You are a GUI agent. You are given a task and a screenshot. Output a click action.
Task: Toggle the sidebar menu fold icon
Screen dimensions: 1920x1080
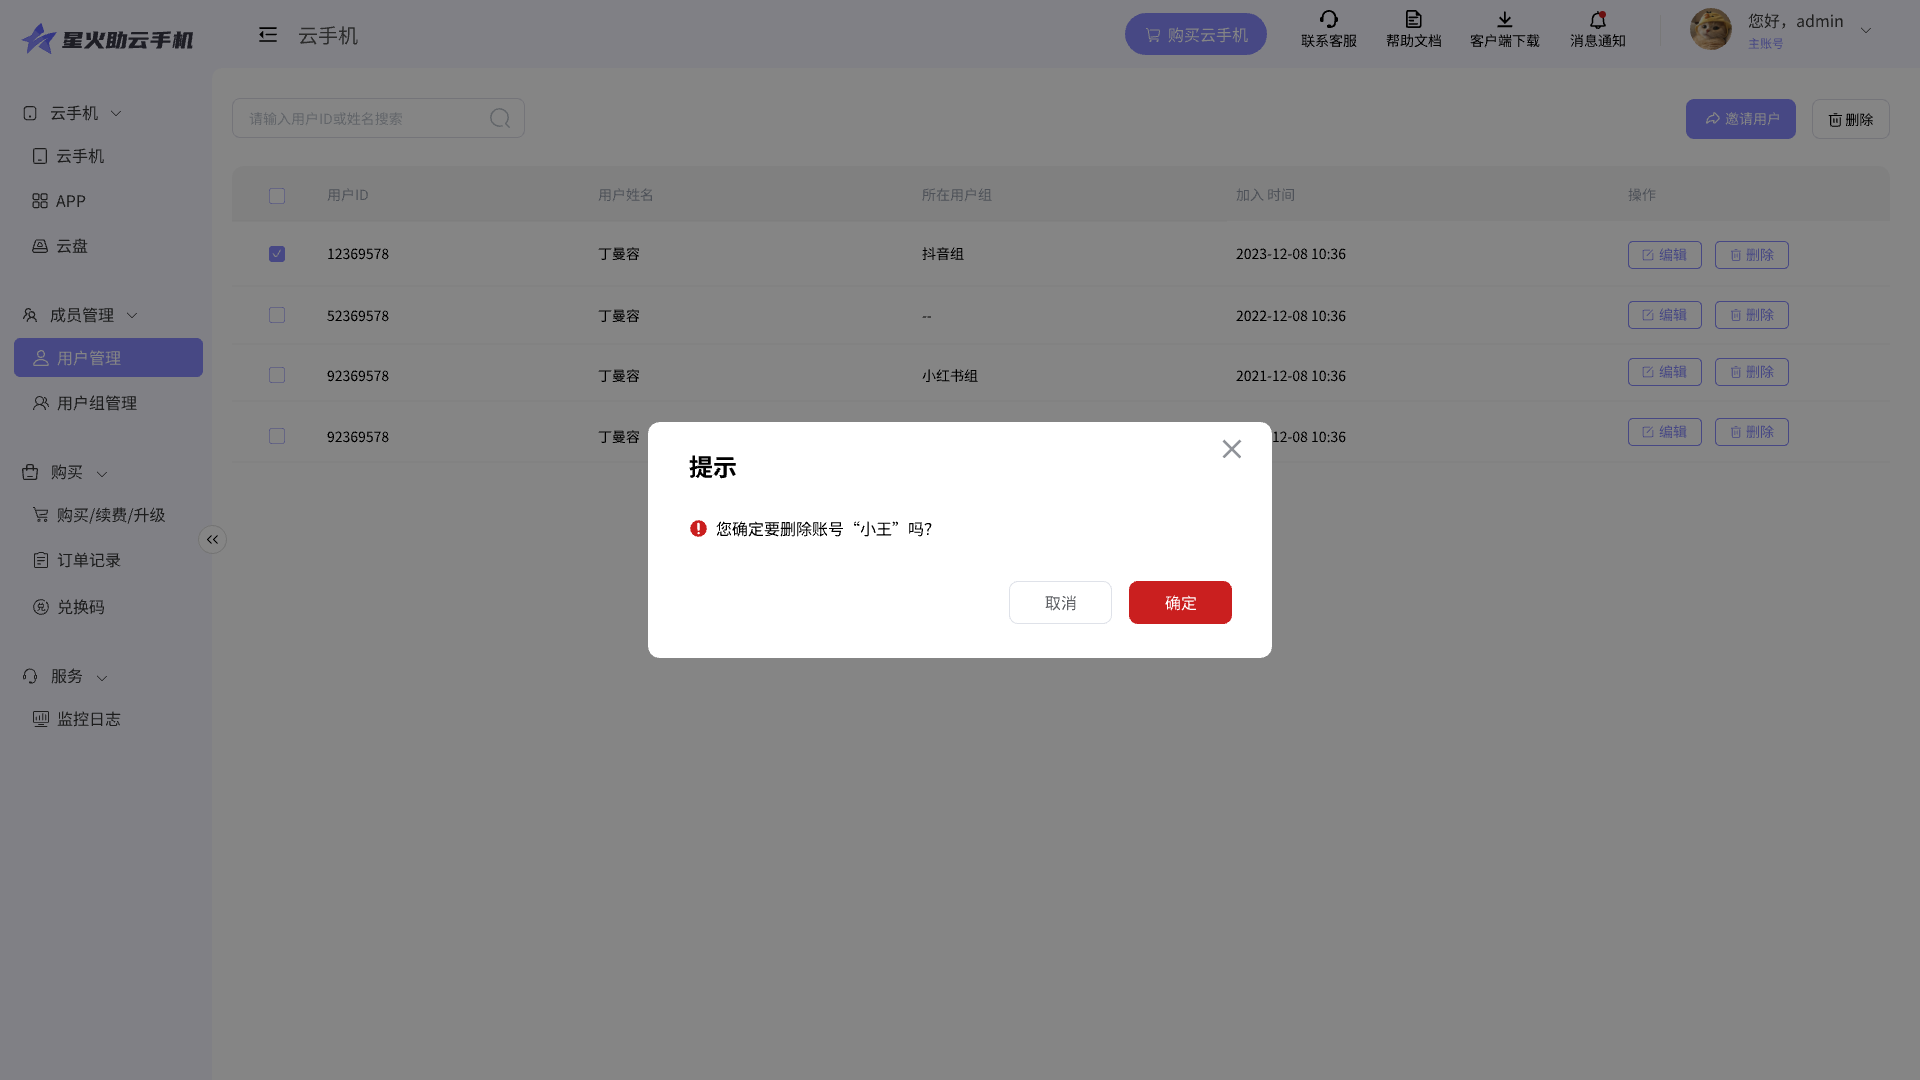click(267, 35)
